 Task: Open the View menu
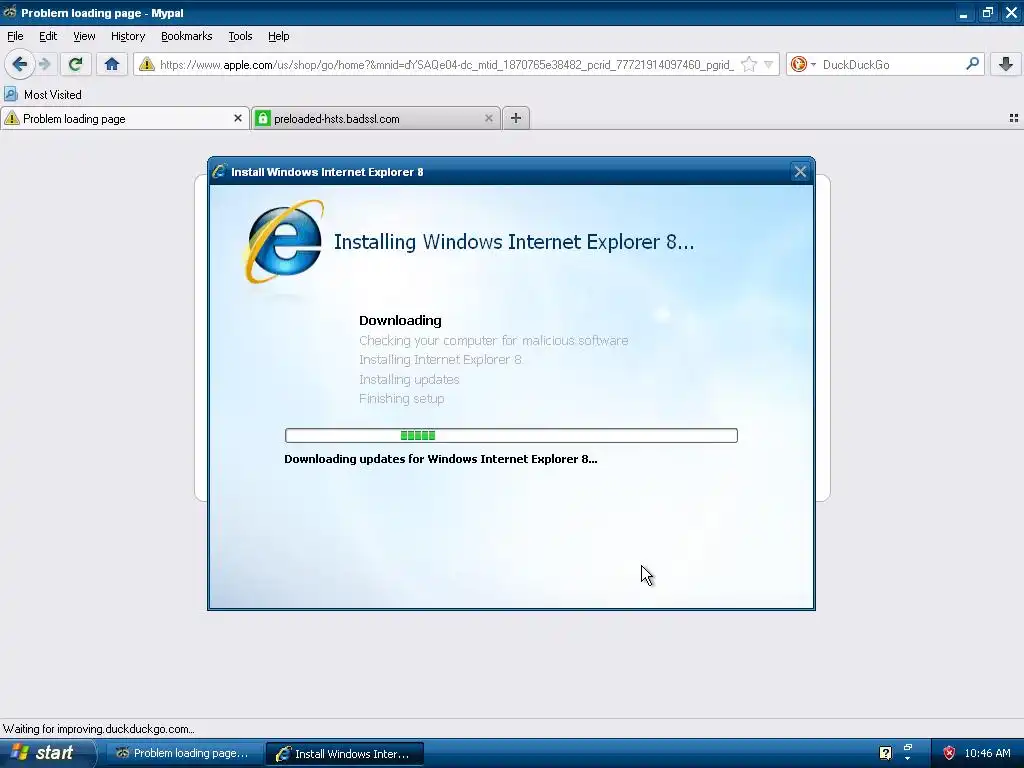[x=84, y=36]
